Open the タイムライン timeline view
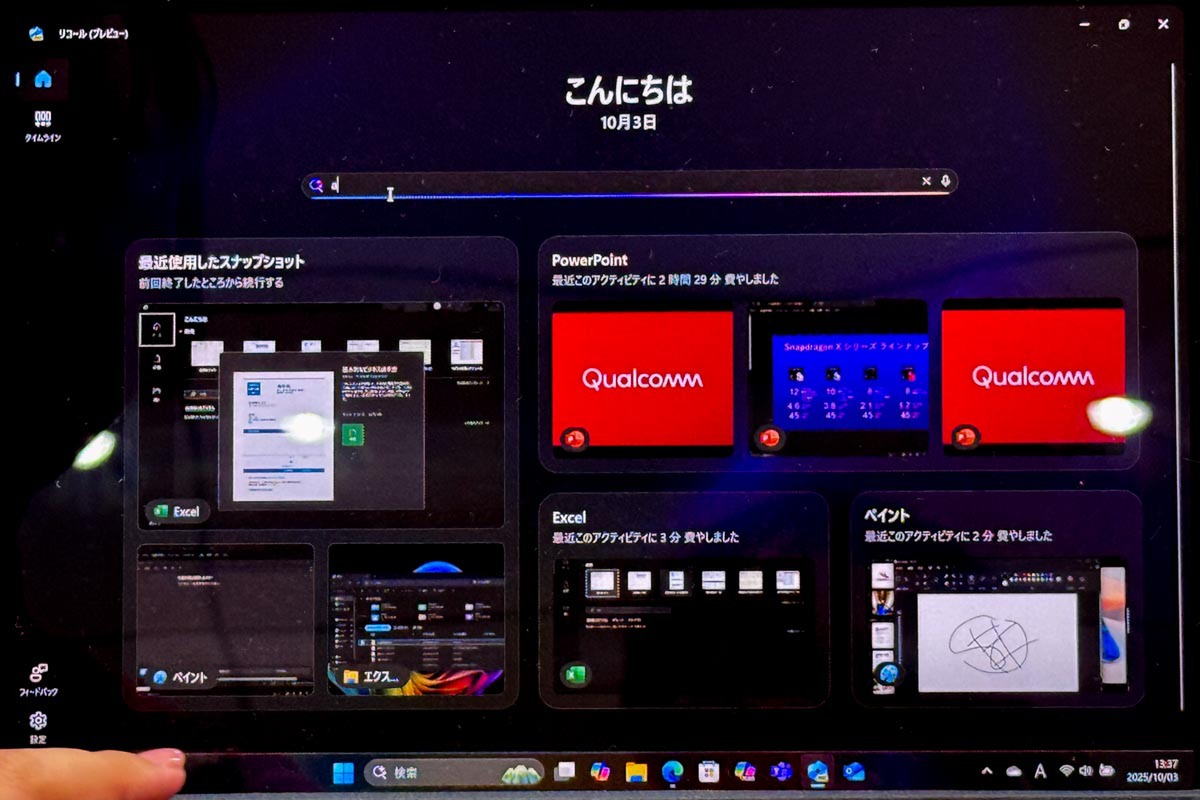The width and height of the screenshot is (1200, 800). 43,126
